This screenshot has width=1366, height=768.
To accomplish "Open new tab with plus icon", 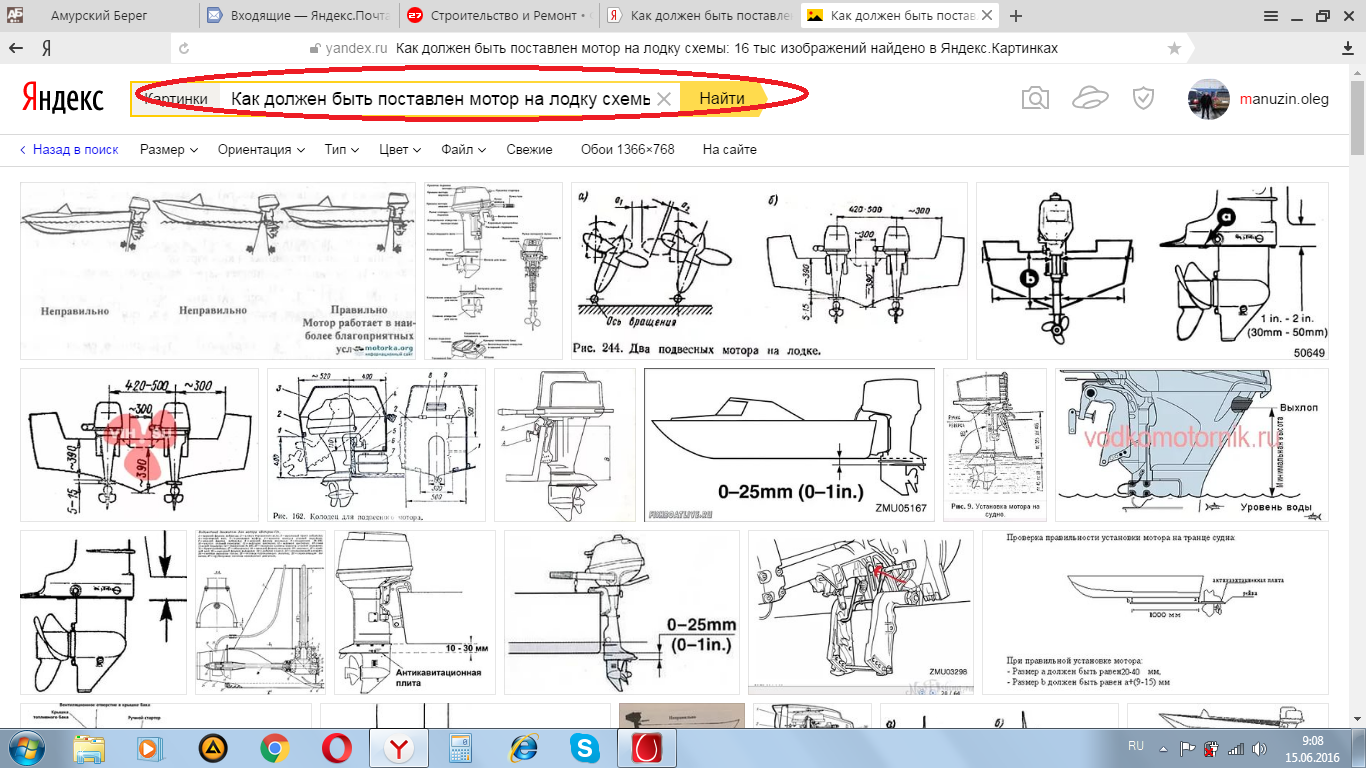I will click(x=1016, y=16).
